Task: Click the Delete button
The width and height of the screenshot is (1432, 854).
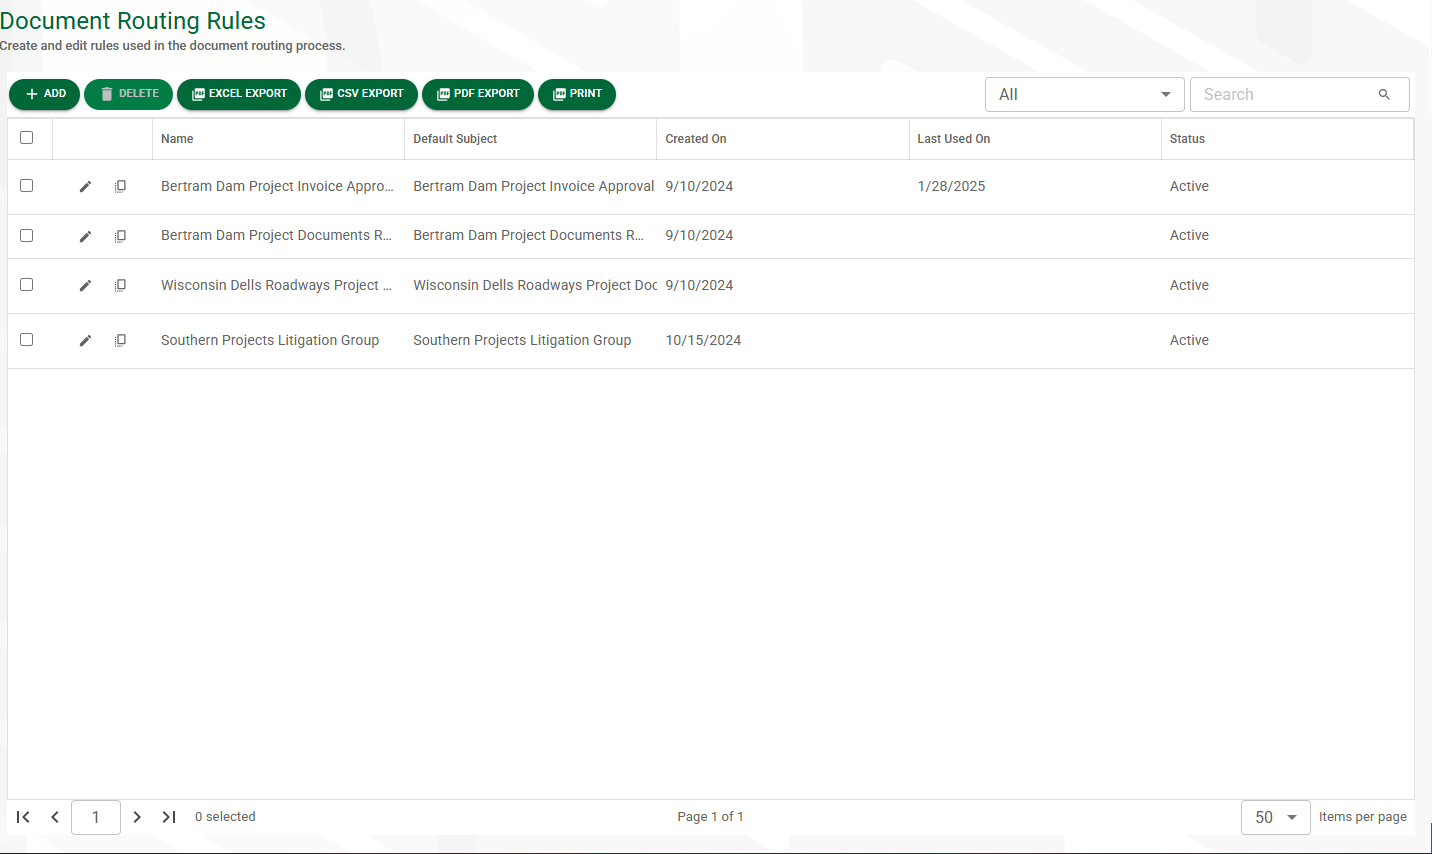Action: pyautogui.click(x=129, y=94)
